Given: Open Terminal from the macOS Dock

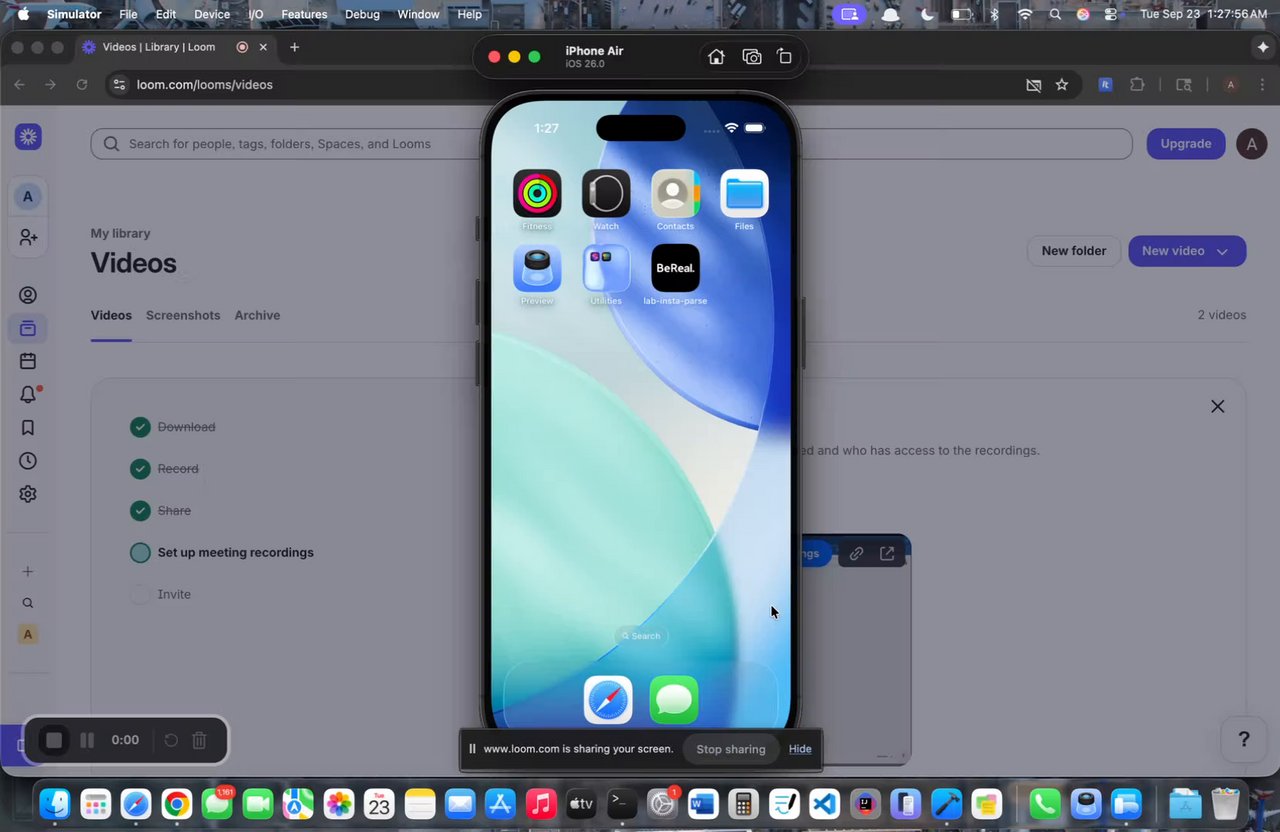Looking at the screenshot, I should pyautogui.click(x=622, y=803).
